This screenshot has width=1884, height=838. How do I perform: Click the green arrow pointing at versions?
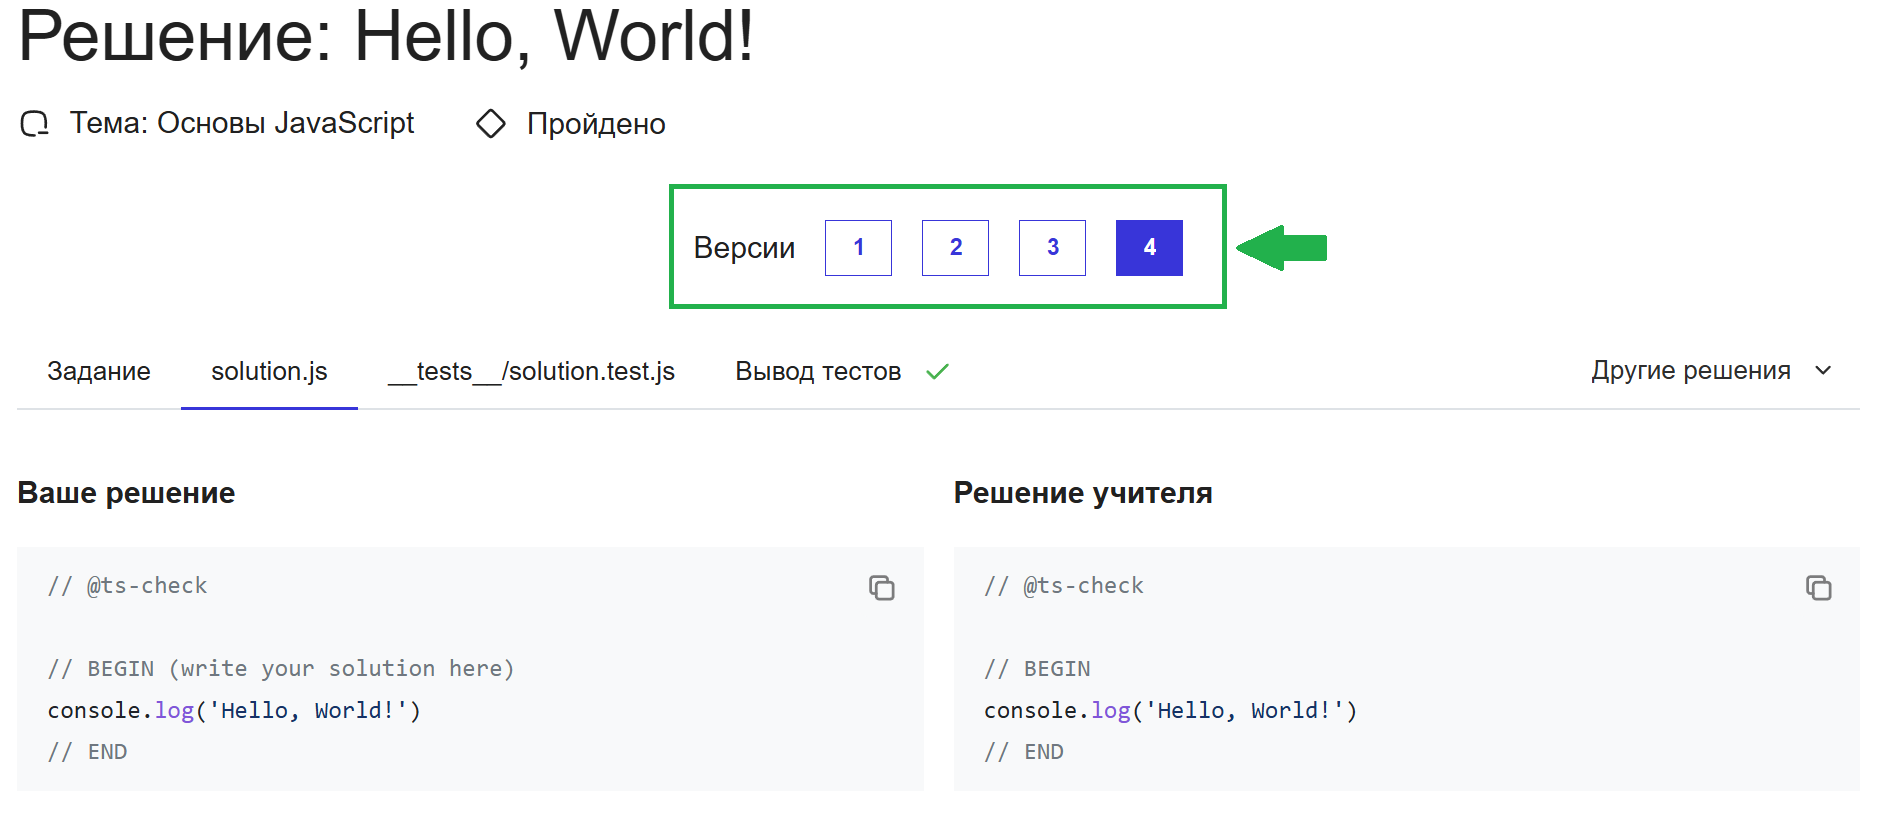1282,248
